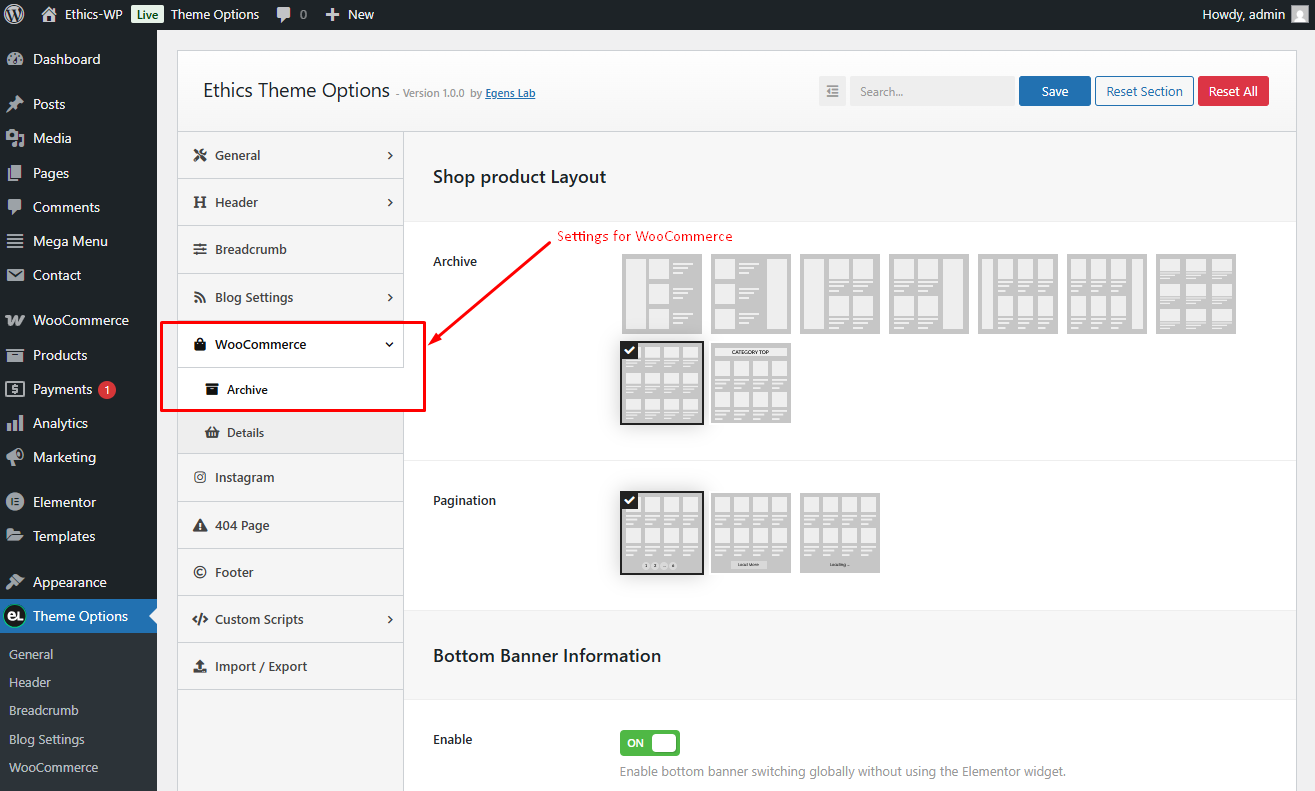Viewport: 1315px width, 791px height.
Task: Open the Elementor icon in sidebar
Action: point(15,502)
